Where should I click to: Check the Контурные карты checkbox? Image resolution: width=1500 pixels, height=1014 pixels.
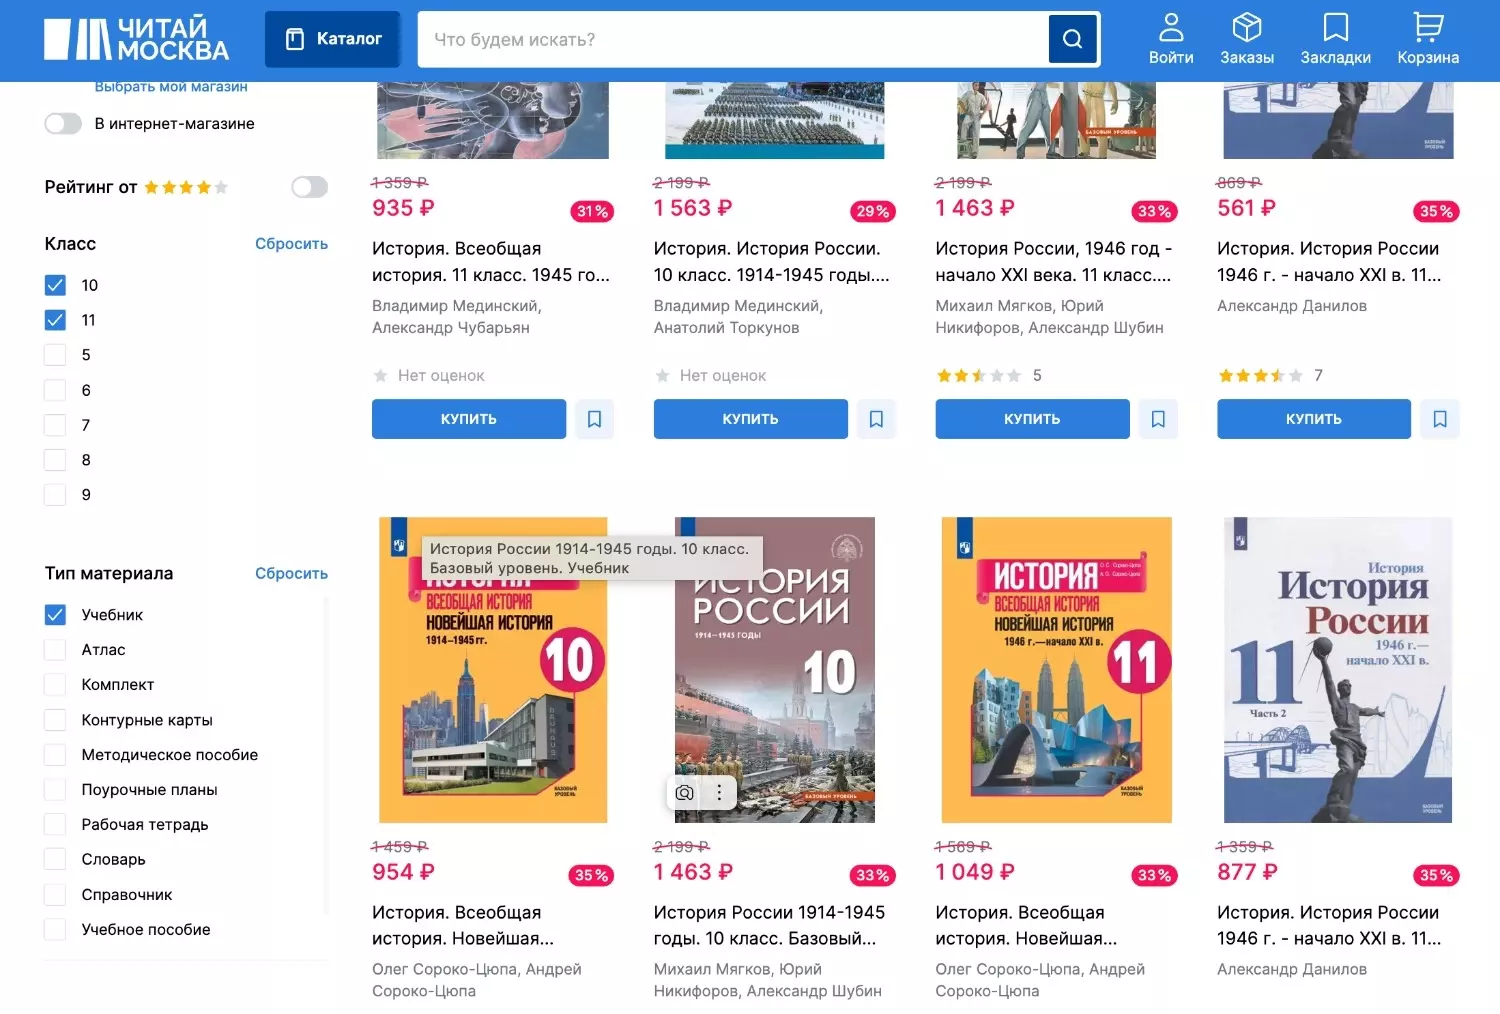pos(55,720)
